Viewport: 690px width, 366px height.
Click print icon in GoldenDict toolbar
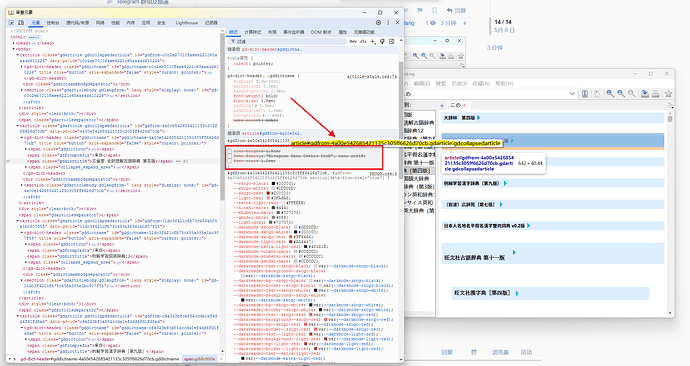tap(656, 94)
